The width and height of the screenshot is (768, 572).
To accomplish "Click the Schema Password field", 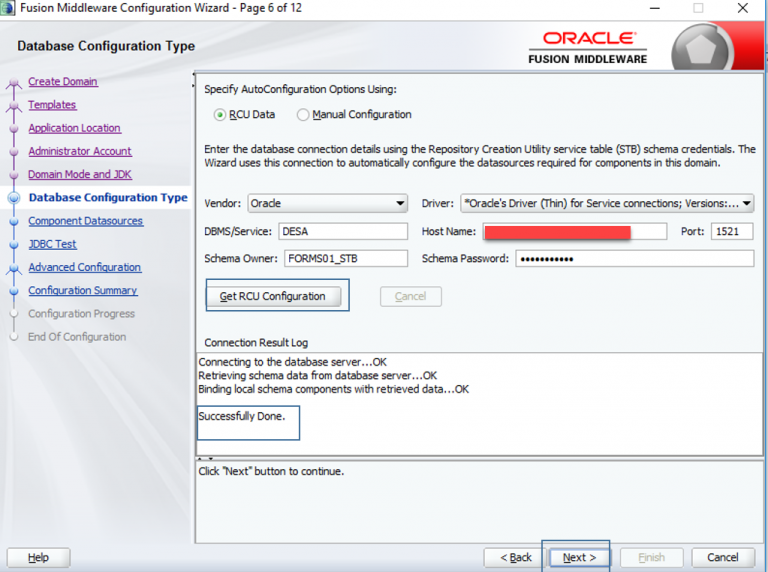I will (635, 259).
